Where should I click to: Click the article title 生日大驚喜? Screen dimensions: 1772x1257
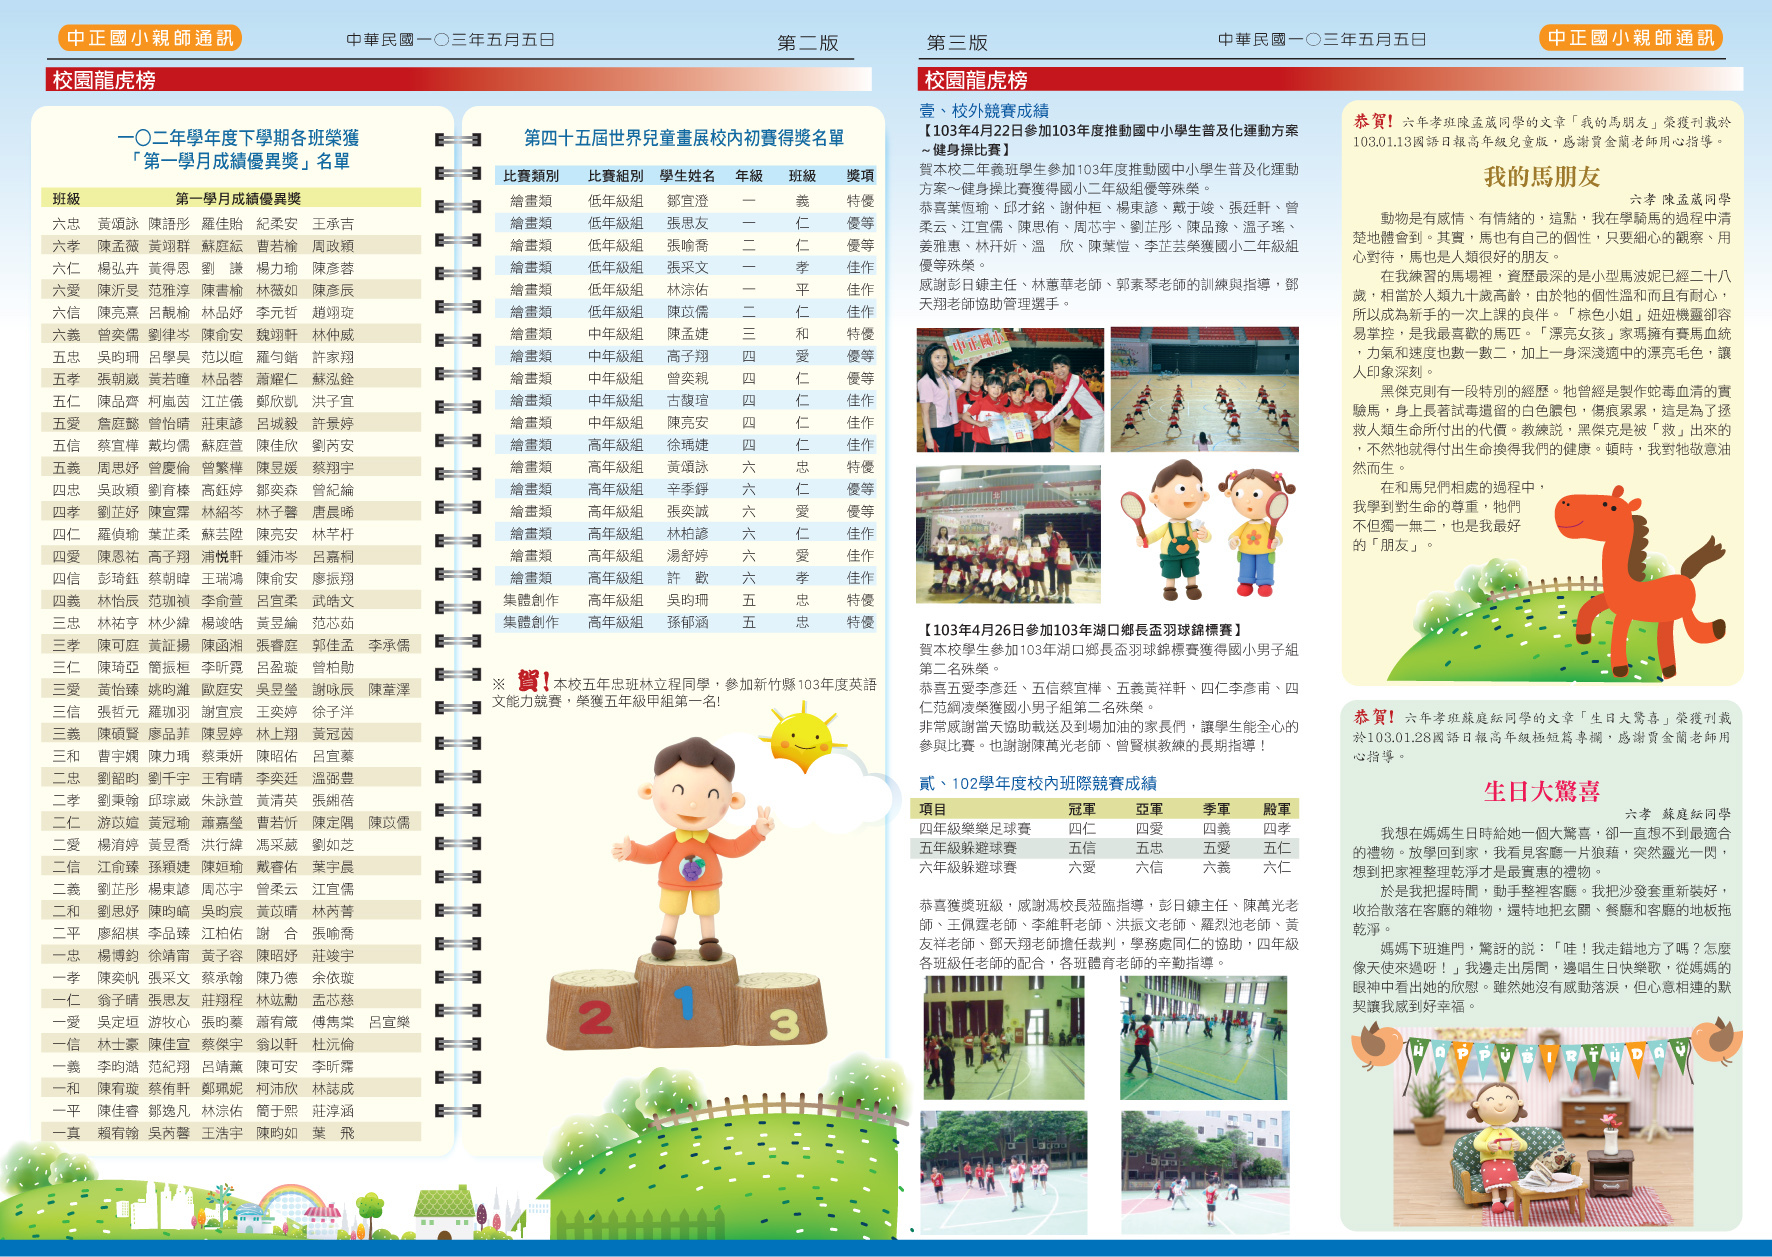(1541, 792)
